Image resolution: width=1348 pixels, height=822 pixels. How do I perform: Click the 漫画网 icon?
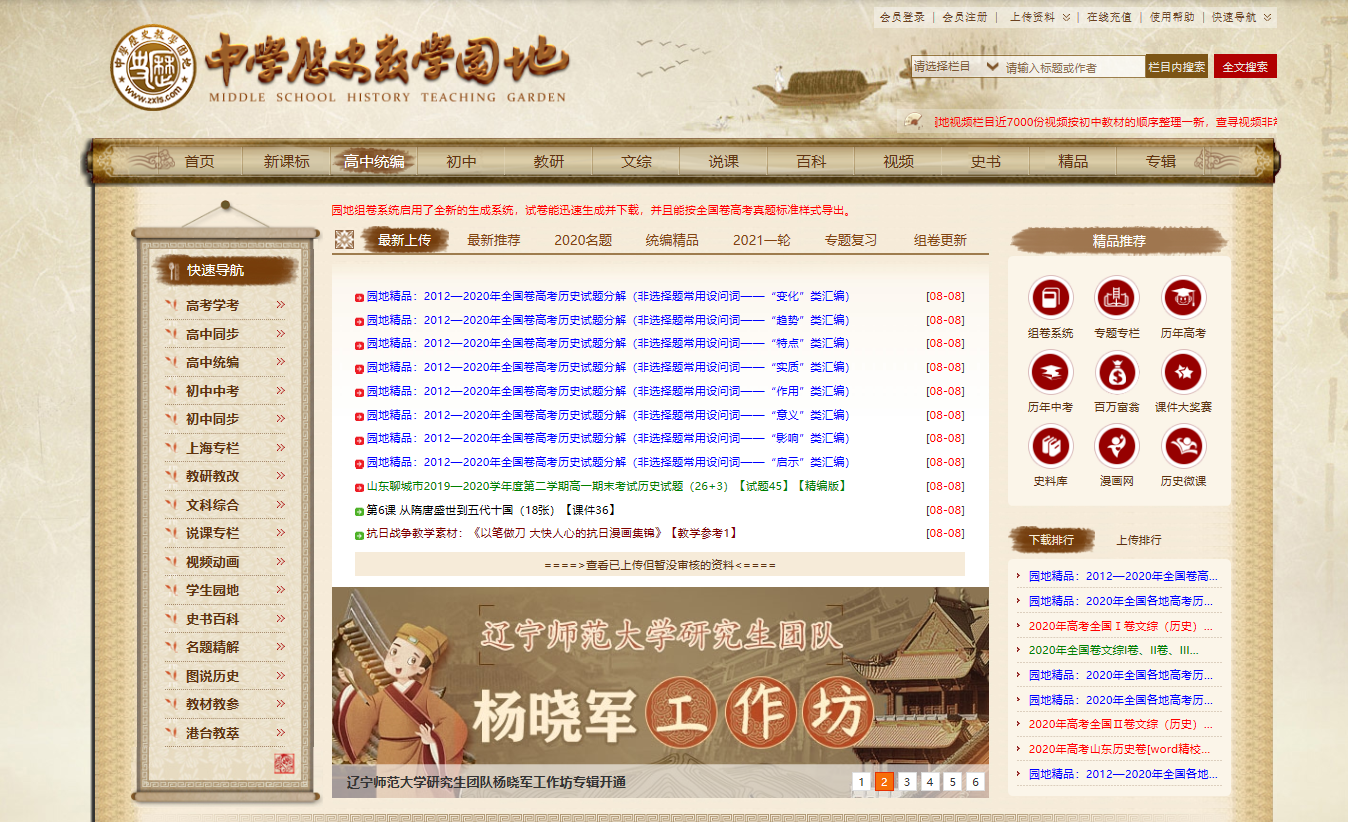(x=1116, y=448)
